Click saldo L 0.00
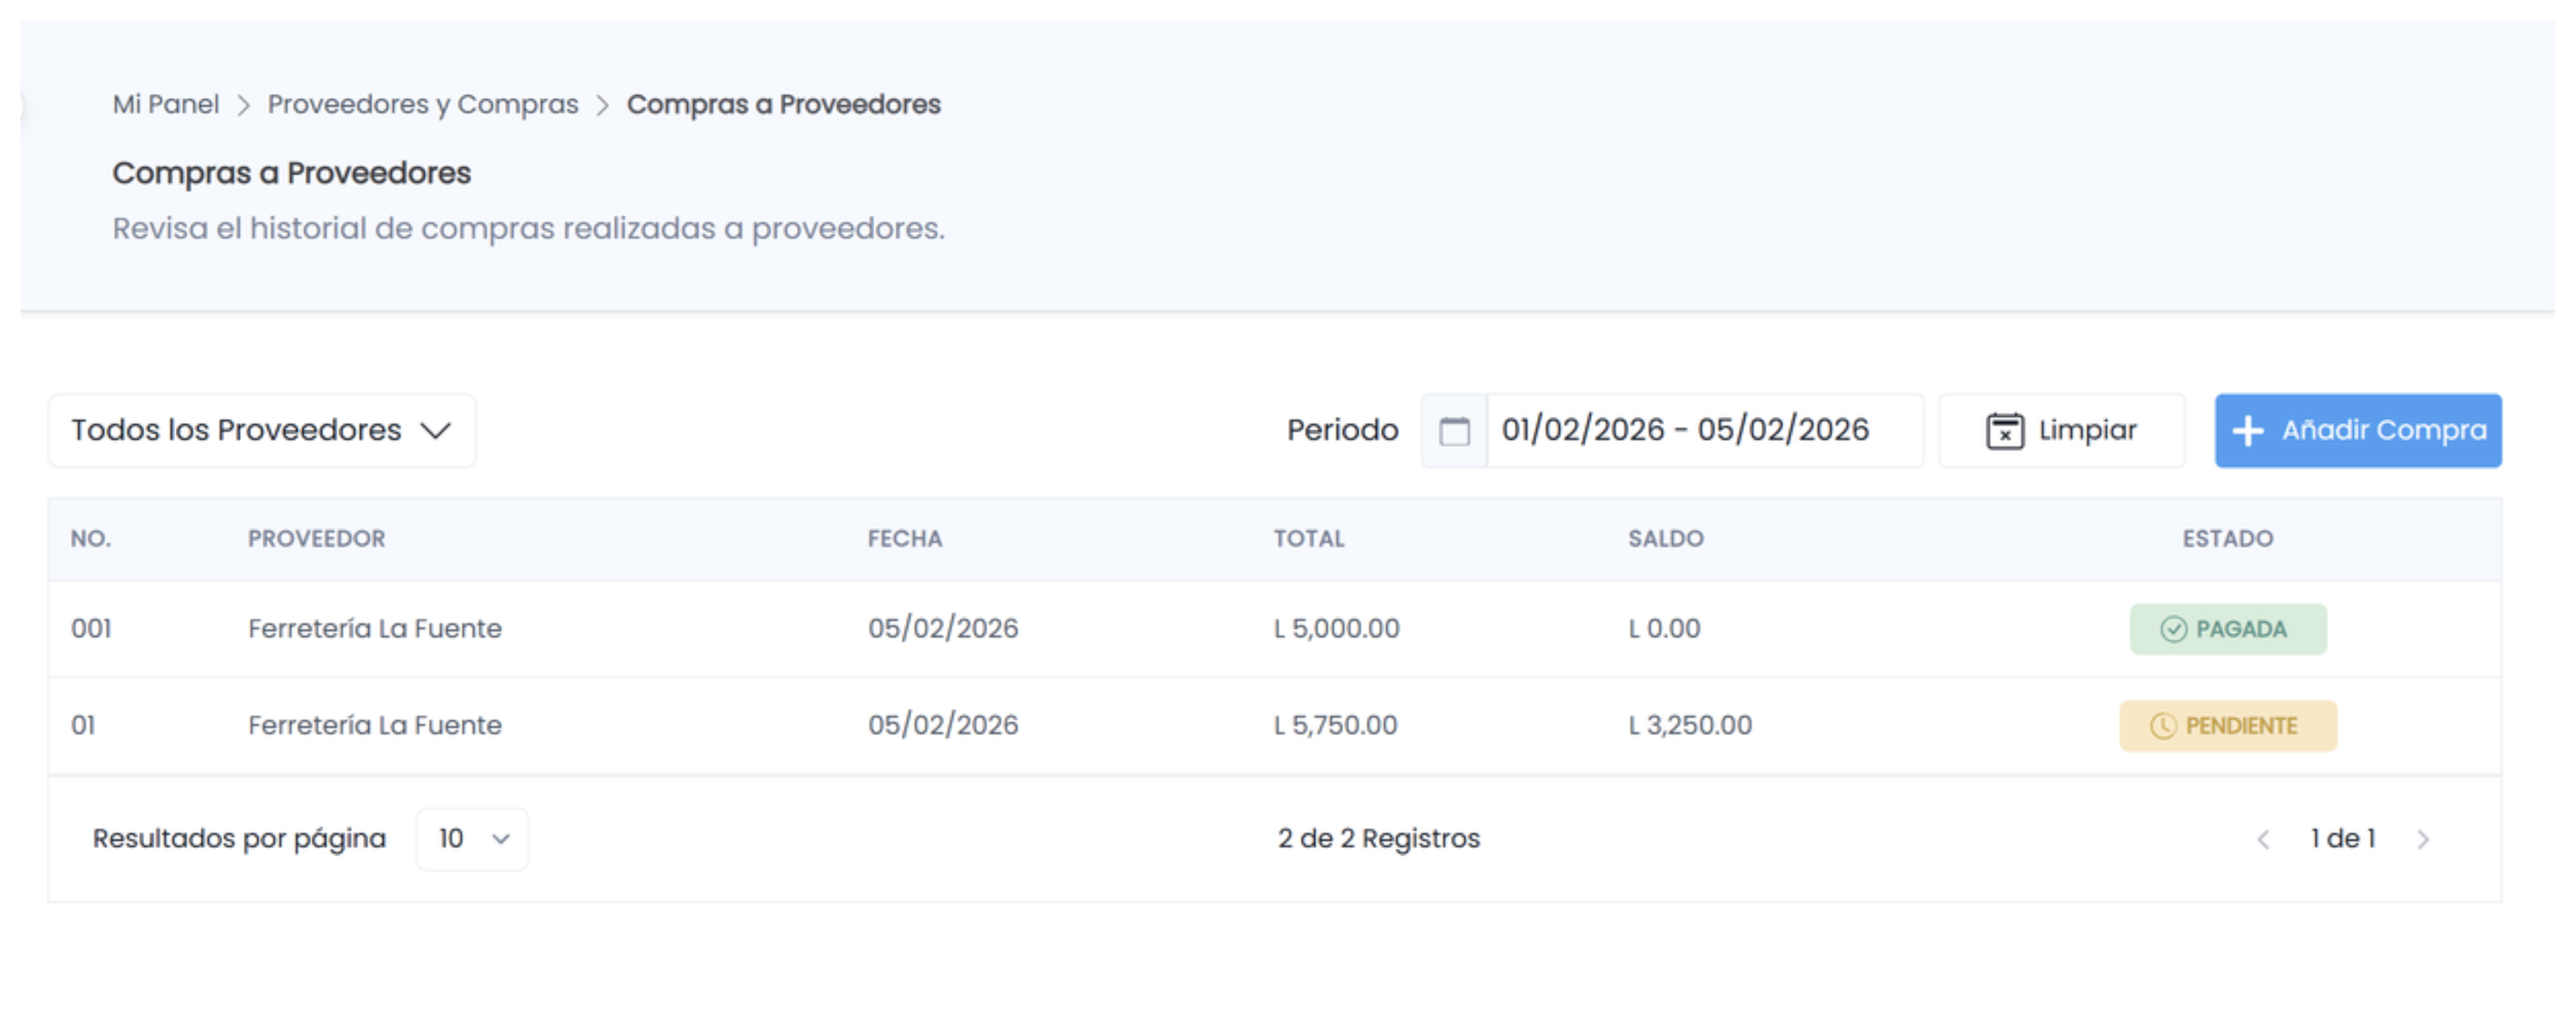 coord(1664,629)
